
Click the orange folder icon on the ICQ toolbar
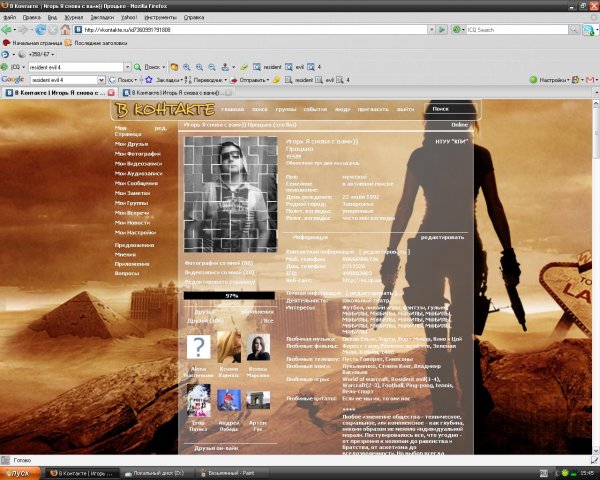point(174,67)
